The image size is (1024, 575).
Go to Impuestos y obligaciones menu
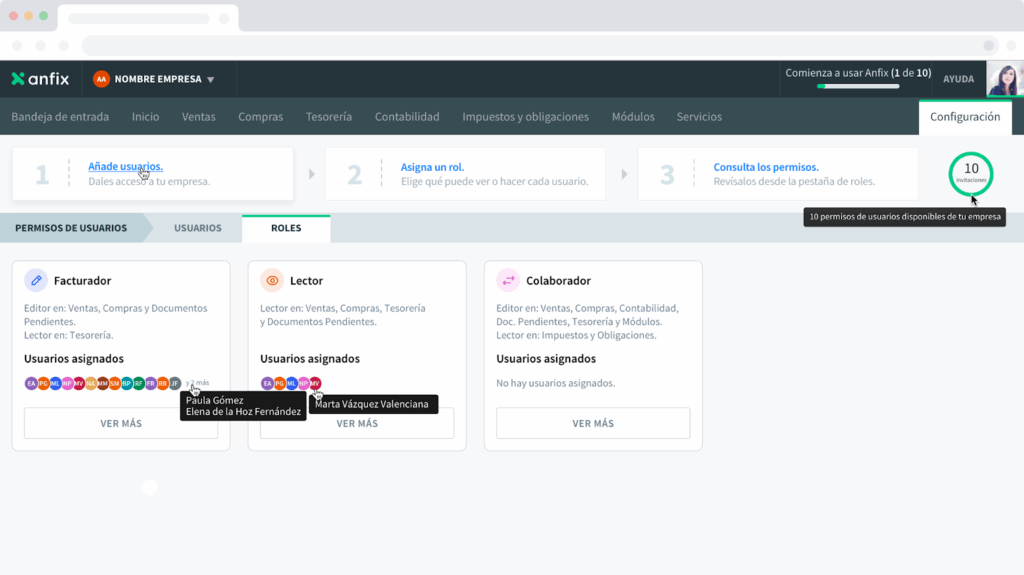click(x=525, y=117)
